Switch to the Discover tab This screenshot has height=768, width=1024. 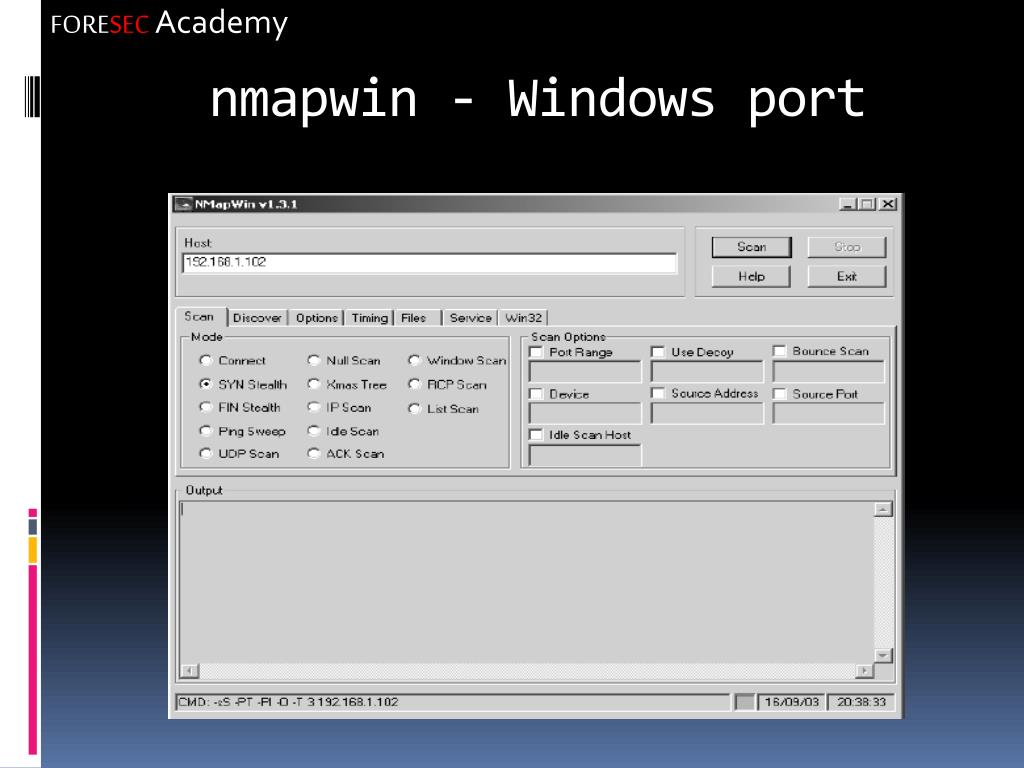point(257,318)
